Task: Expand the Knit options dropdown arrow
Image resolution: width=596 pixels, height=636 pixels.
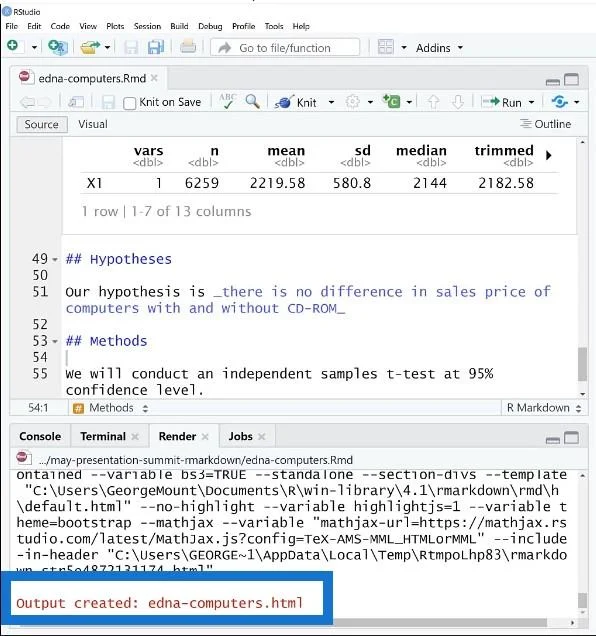Action: click(x=331, y=102)
